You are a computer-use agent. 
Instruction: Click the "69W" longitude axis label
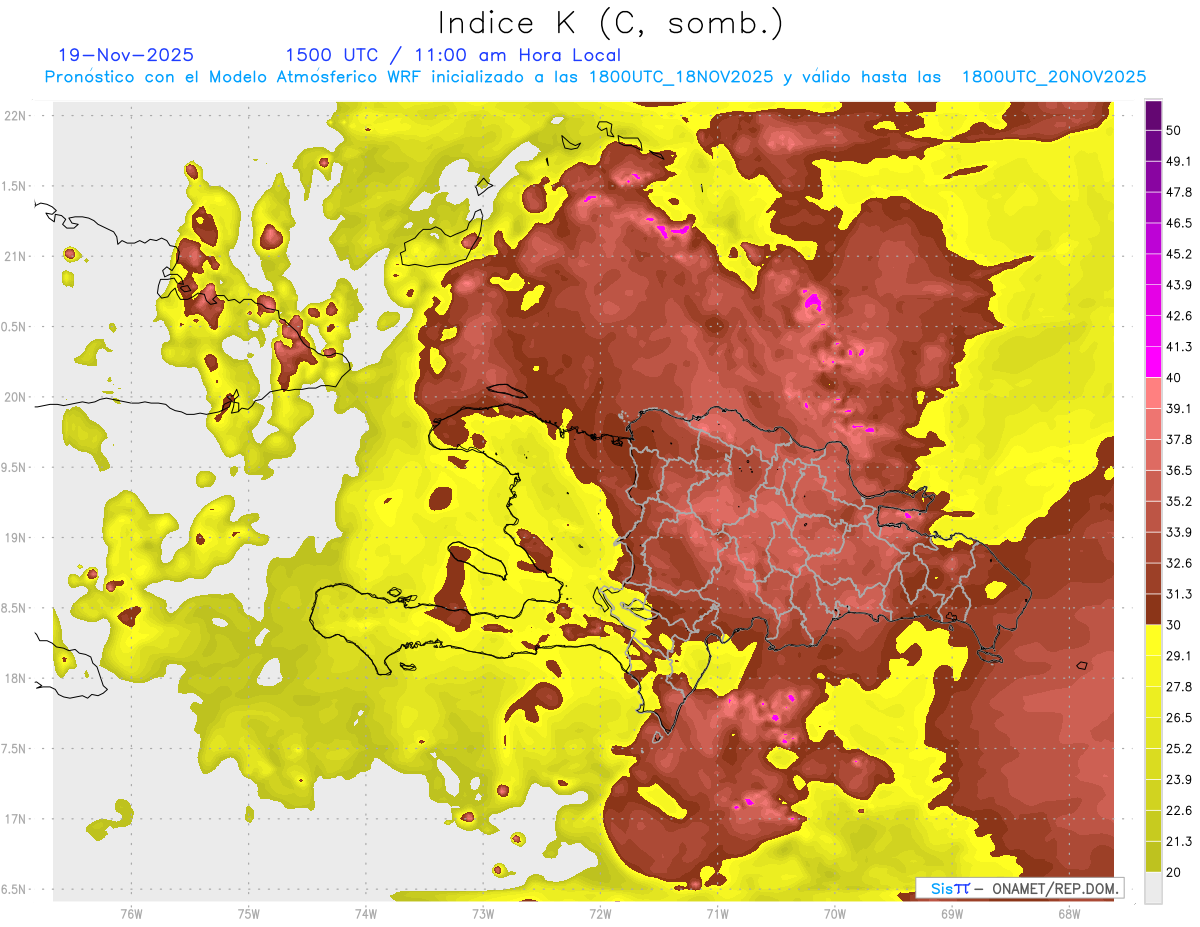click(x=951, y=914)
